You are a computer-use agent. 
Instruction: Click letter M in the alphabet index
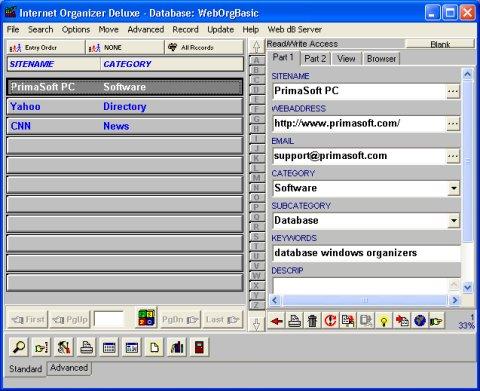[256, 178]
